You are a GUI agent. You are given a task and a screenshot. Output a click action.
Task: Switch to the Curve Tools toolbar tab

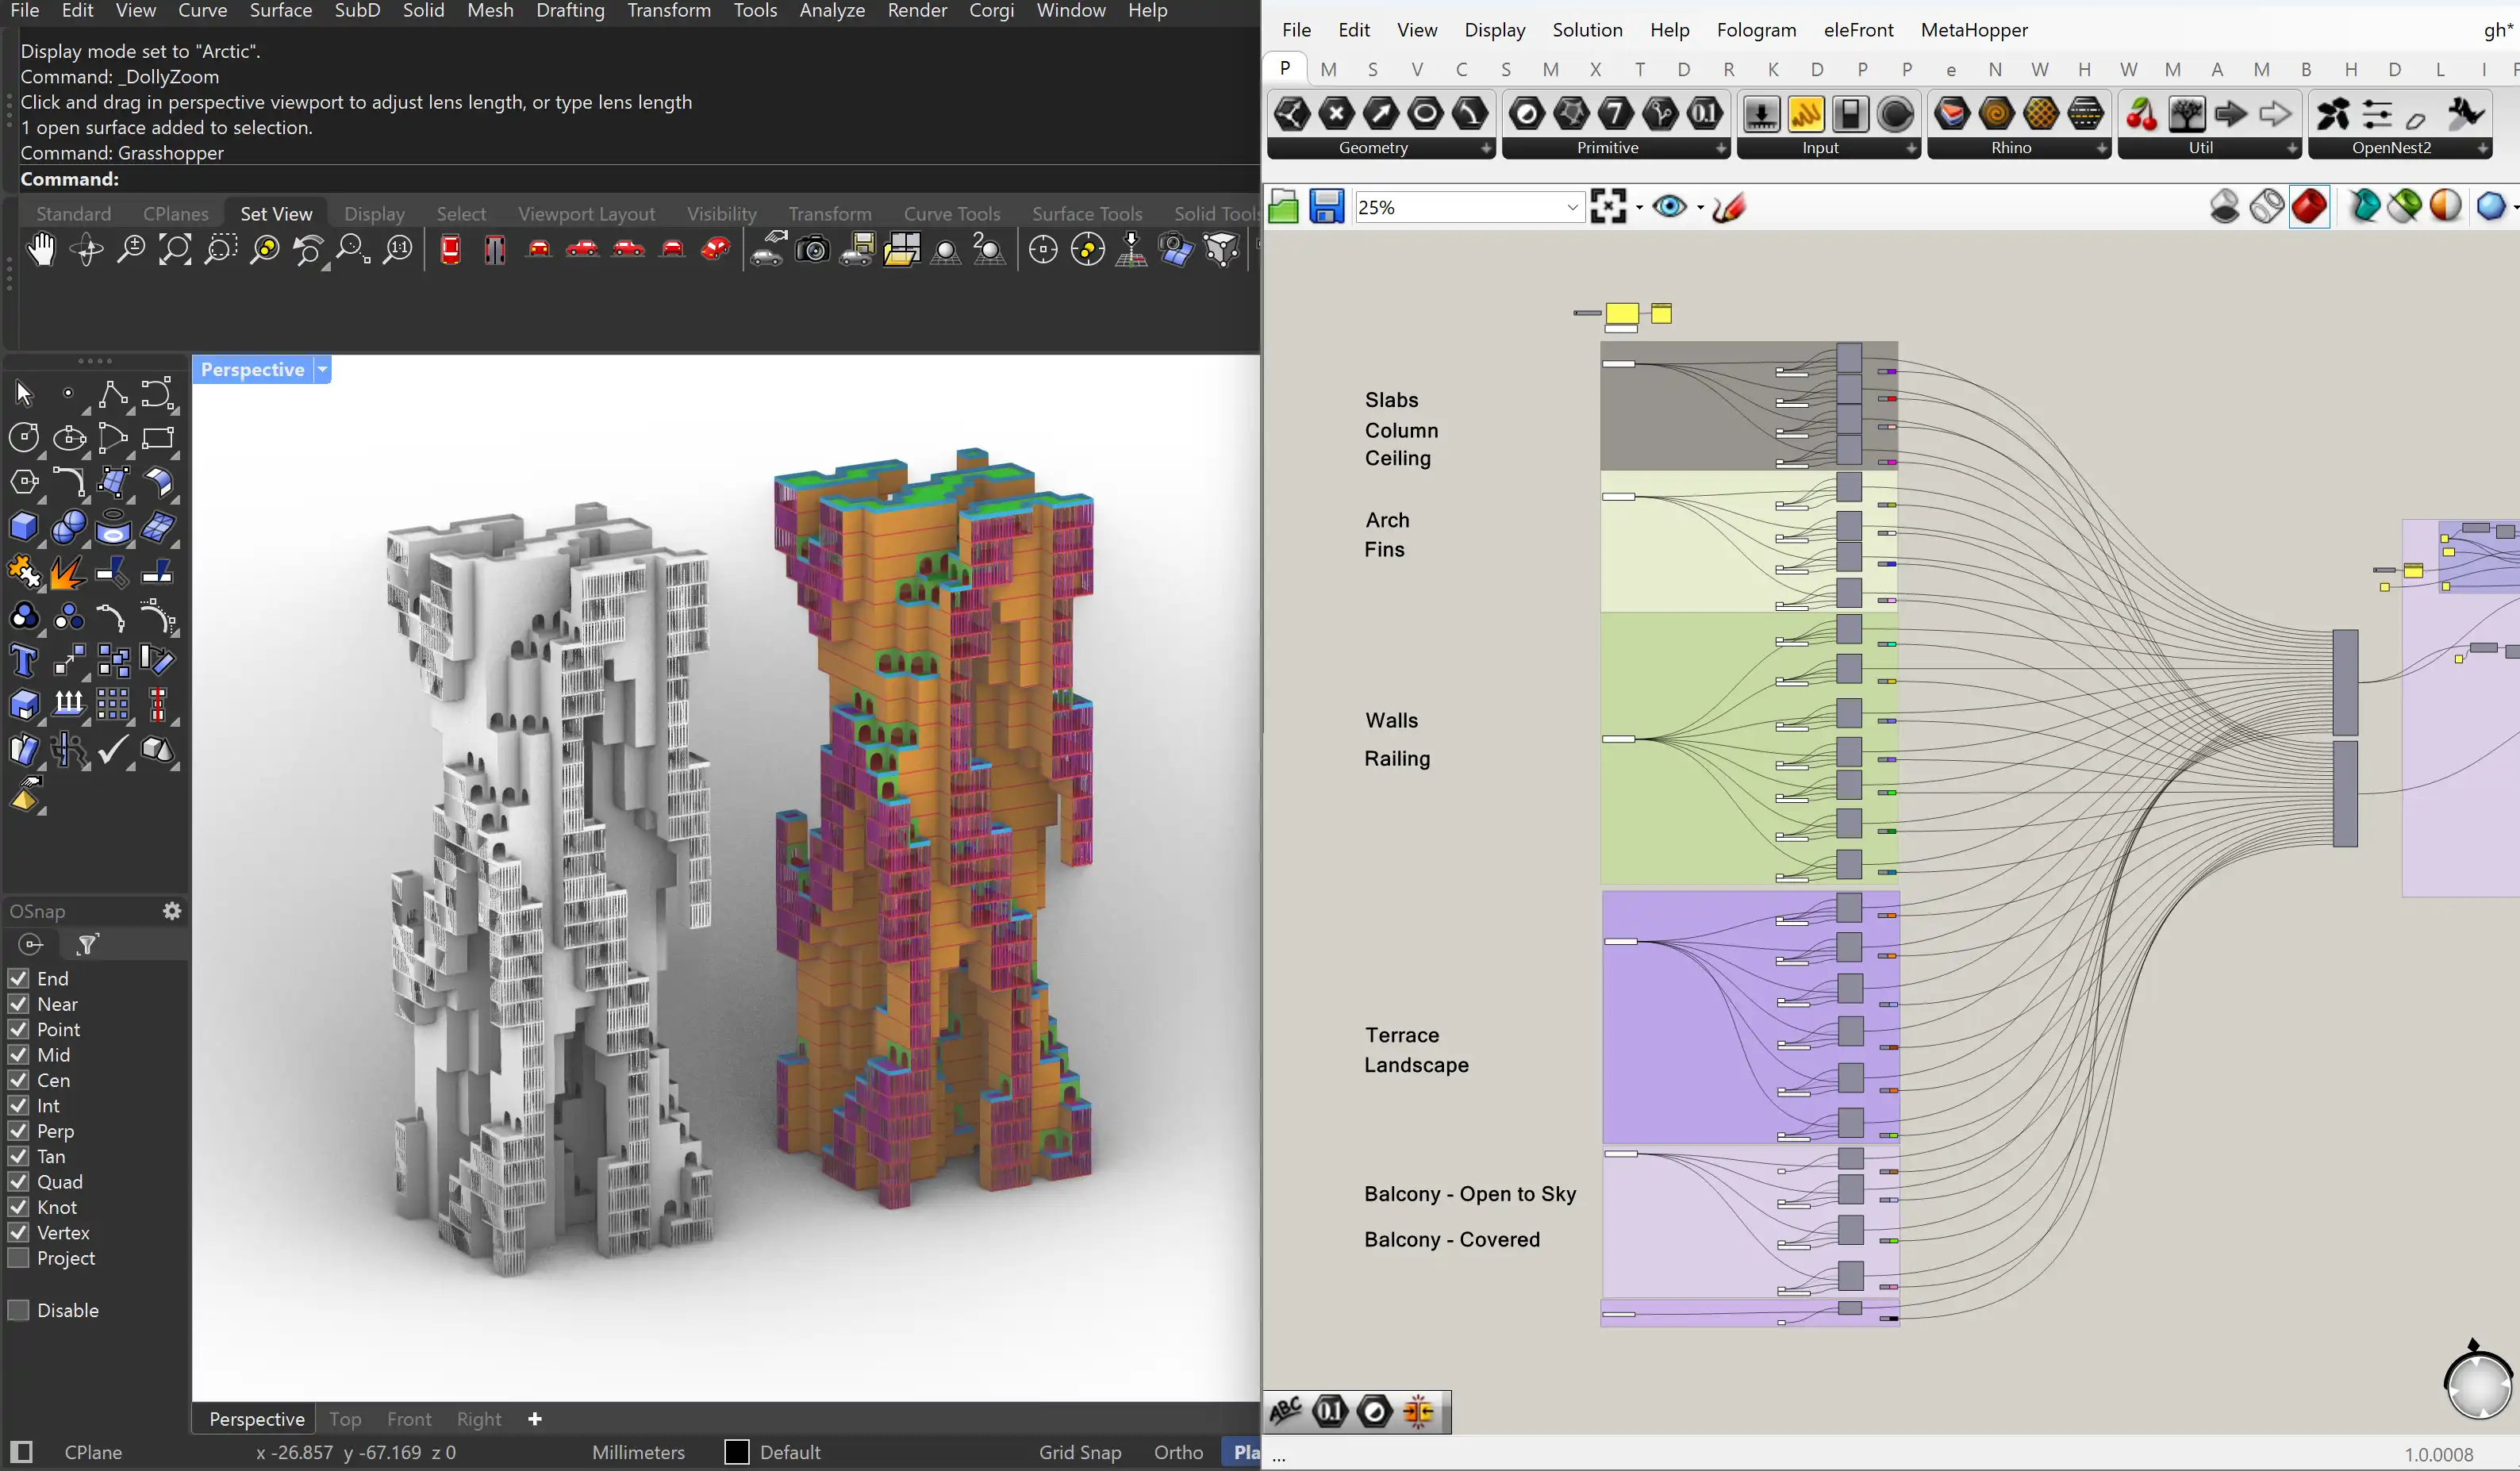coord(951,214)
